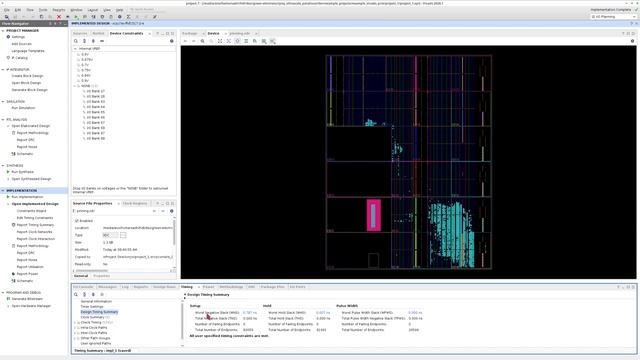Click Generate Bitstream in Flow Navigator
The height and width of the screenshot is (360, 640).
27,299
